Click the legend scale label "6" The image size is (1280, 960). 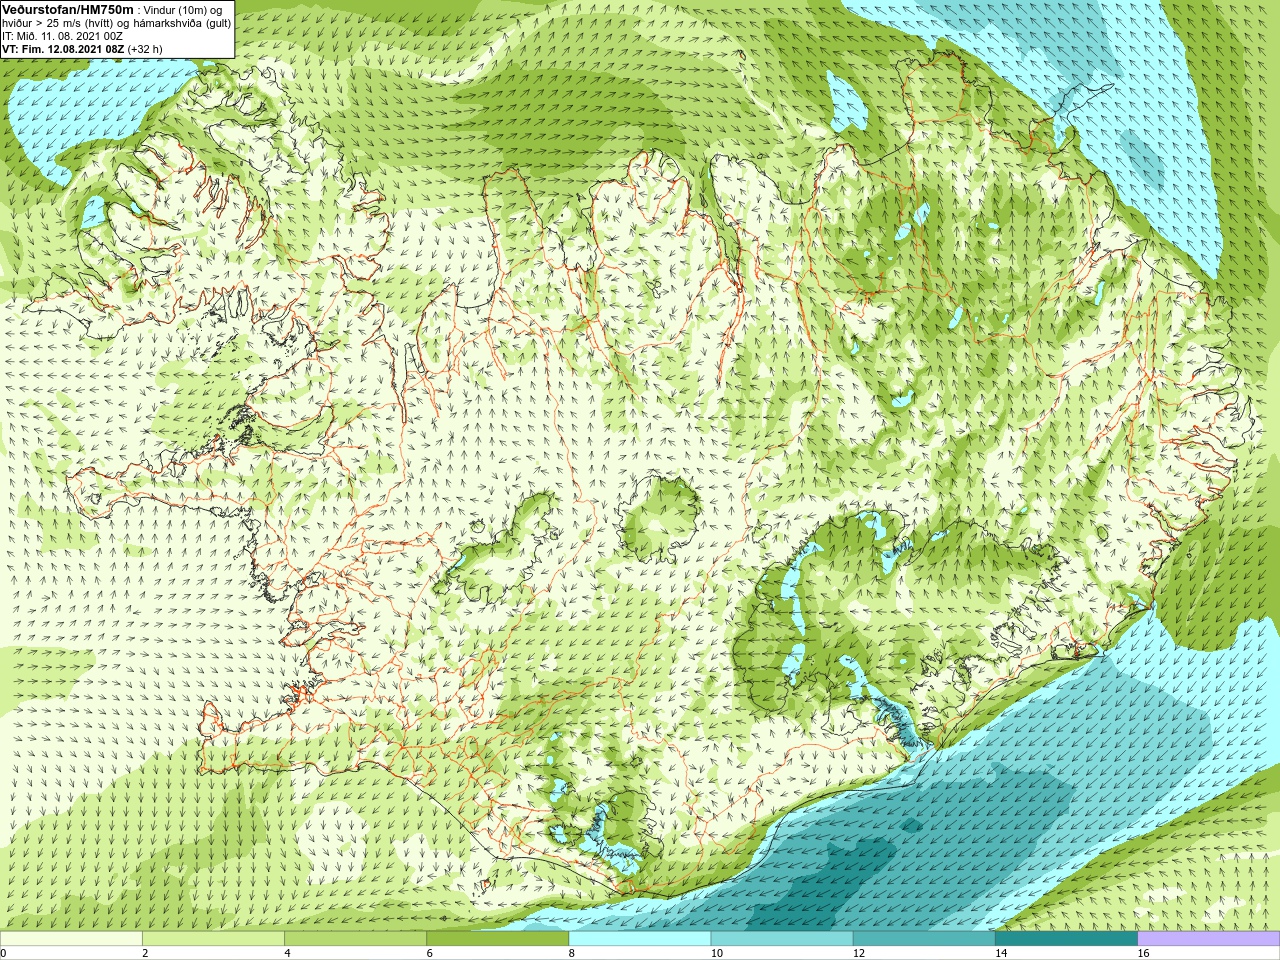tap(429, 953)
